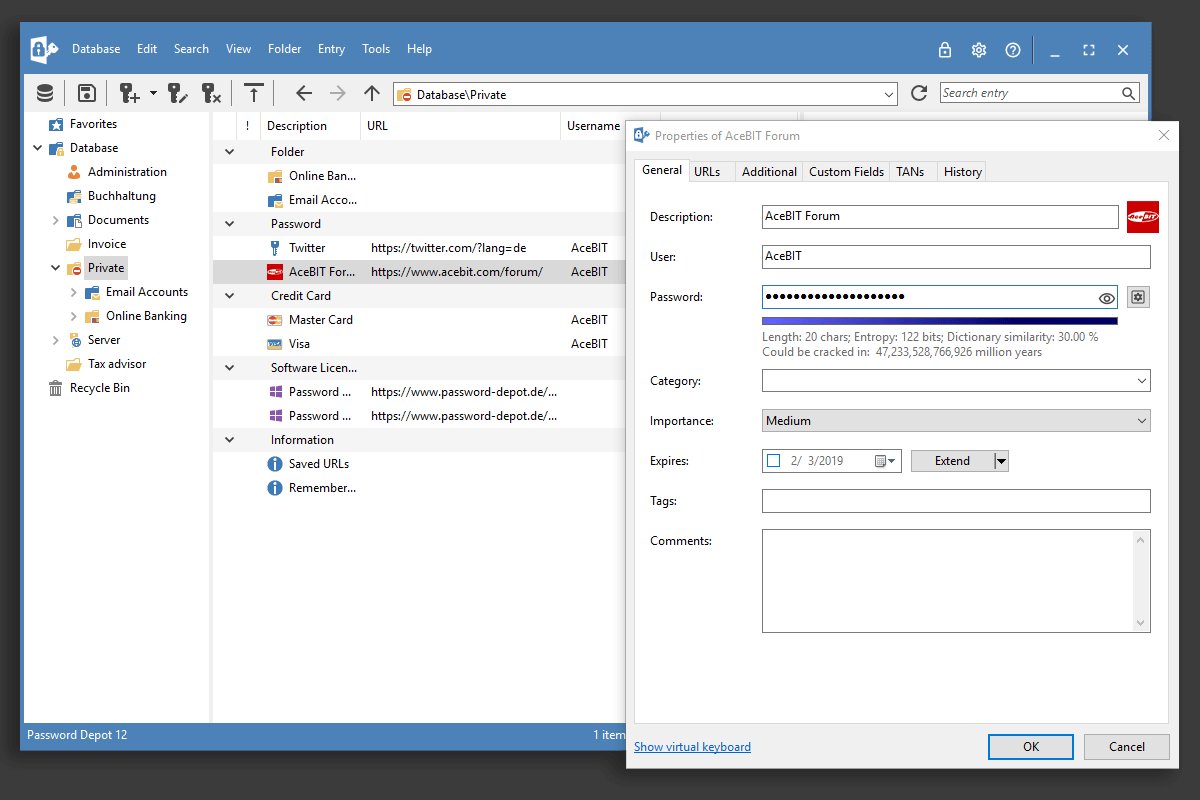Click the Saved URLs info icon
The height and width of the screenshot is (800, 1200).
(275, 464)
